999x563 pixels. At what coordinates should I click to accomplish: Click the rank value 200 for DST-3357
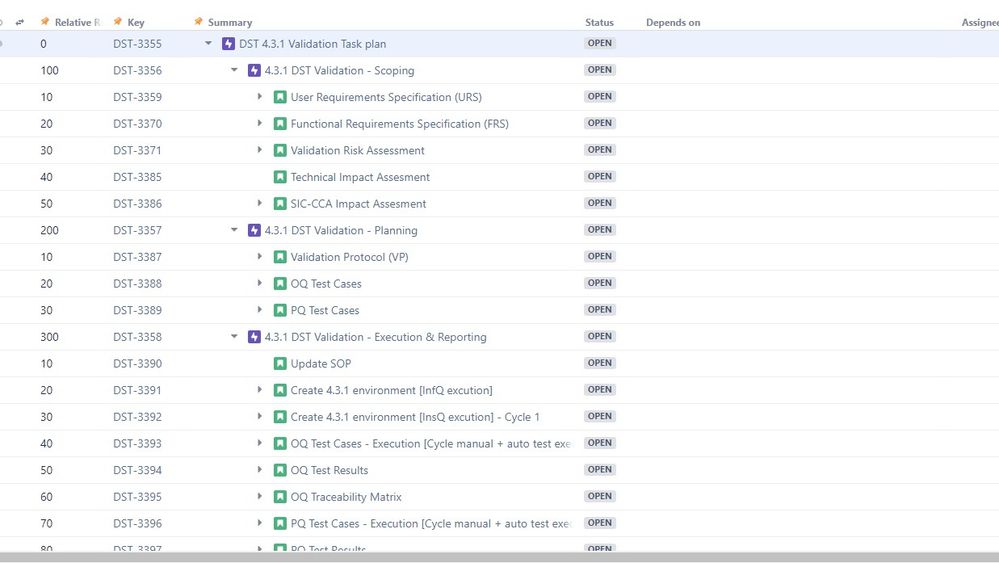(x=50, y=231)
